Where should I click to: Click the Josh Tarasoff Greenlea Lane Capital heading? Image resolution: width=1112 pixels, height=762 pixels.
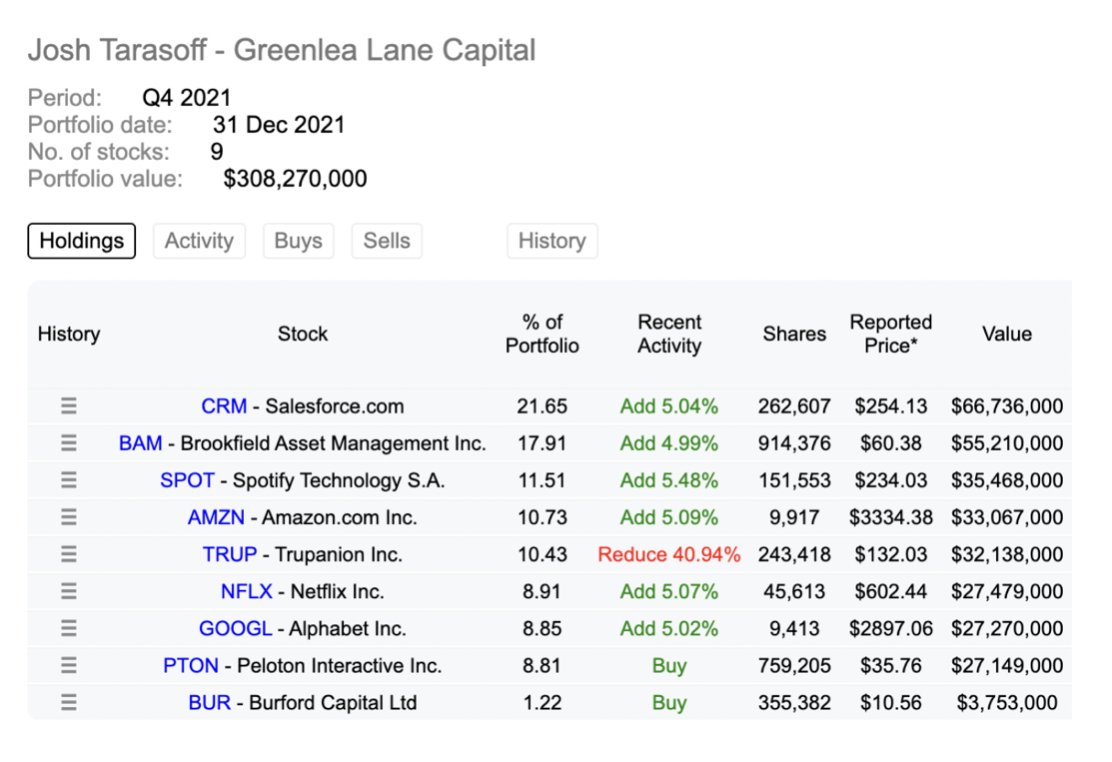coord(282,50)
